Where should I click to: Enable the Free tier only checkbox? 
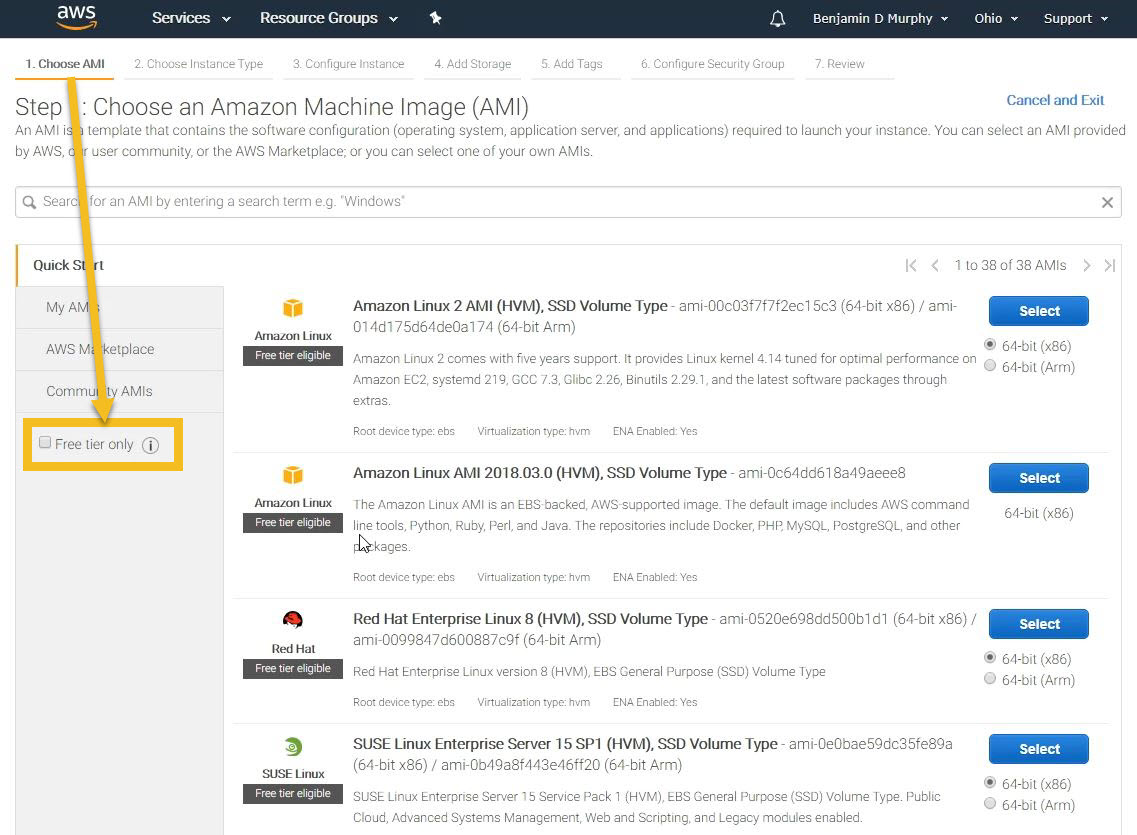click(x=45, y=442)
